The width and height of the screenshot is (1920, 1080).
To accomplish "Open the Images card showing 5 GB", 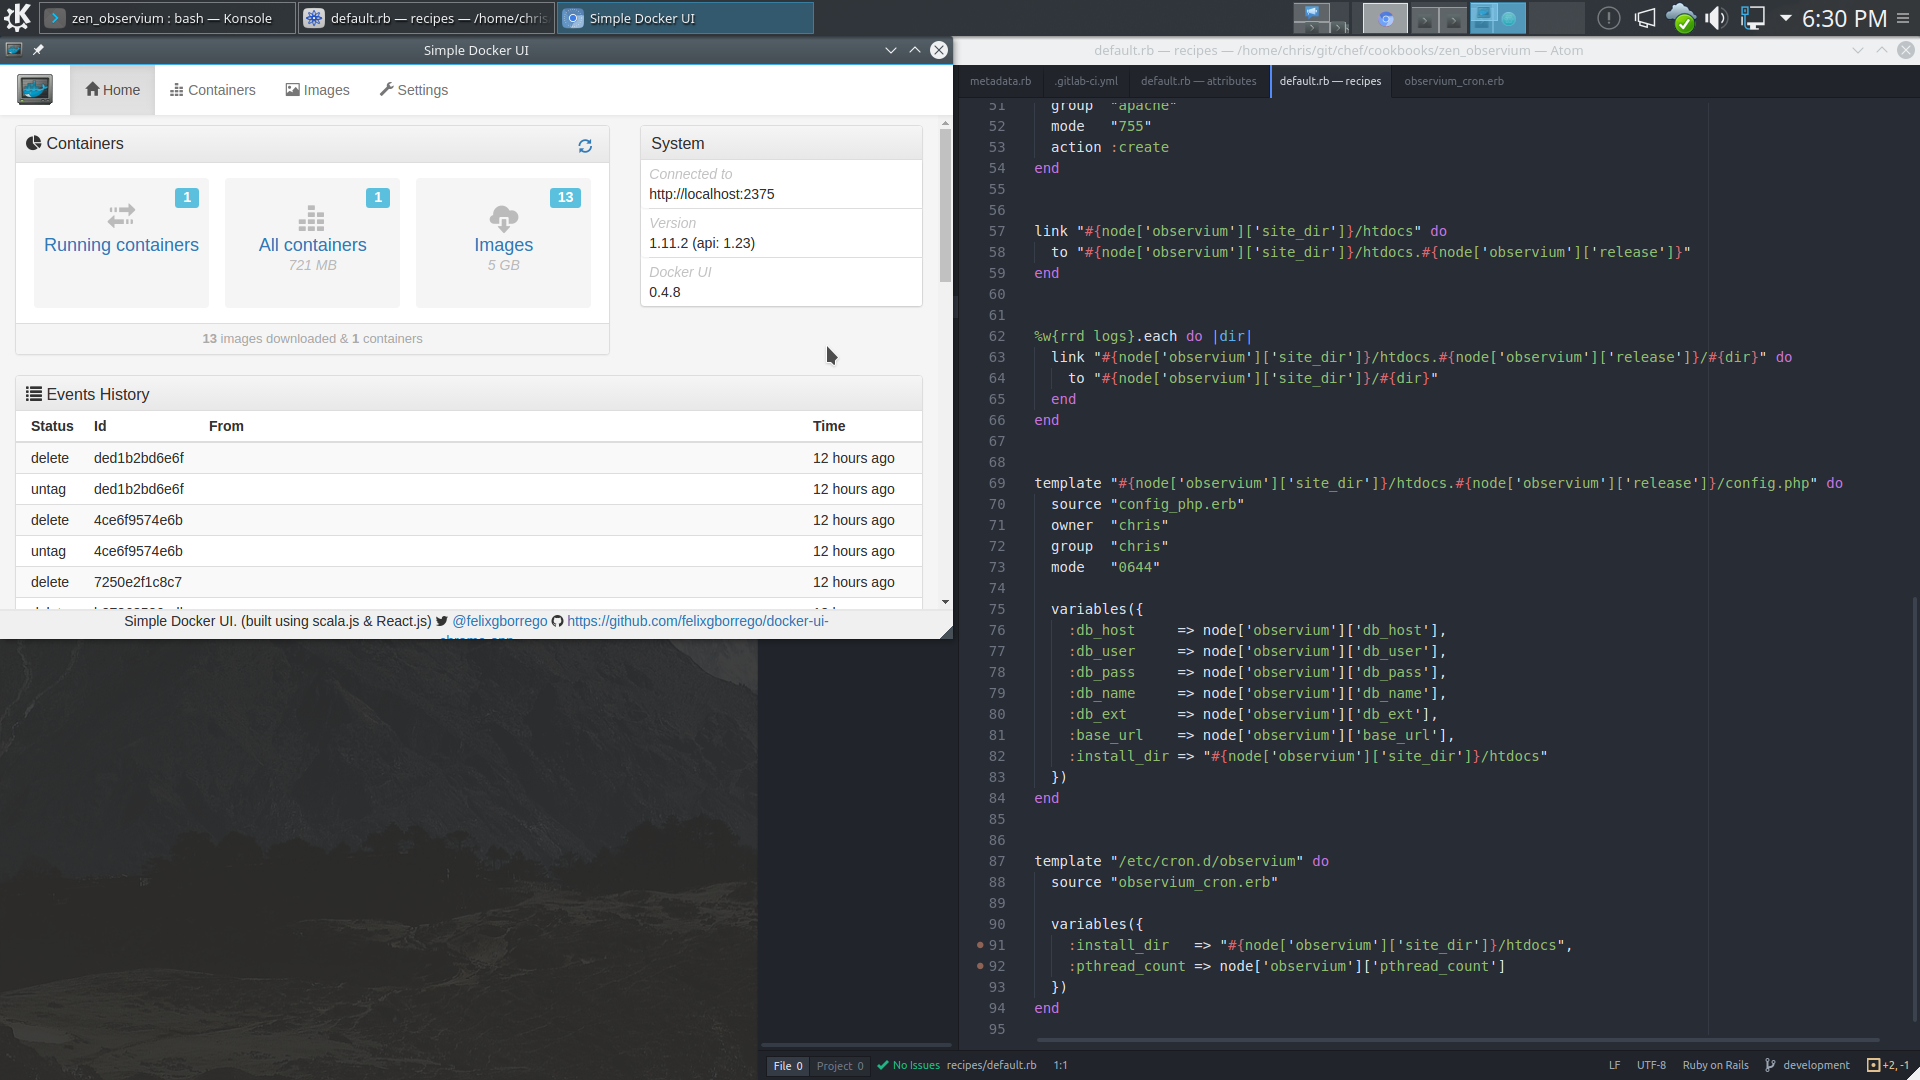I will [x=503, y=242].
